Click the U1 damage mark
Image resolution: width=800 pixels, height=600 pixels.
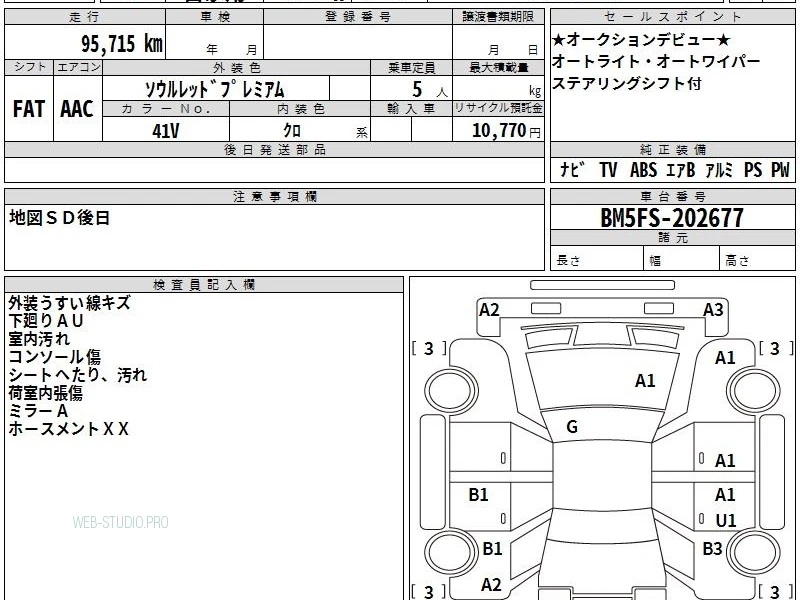[726, 520]
